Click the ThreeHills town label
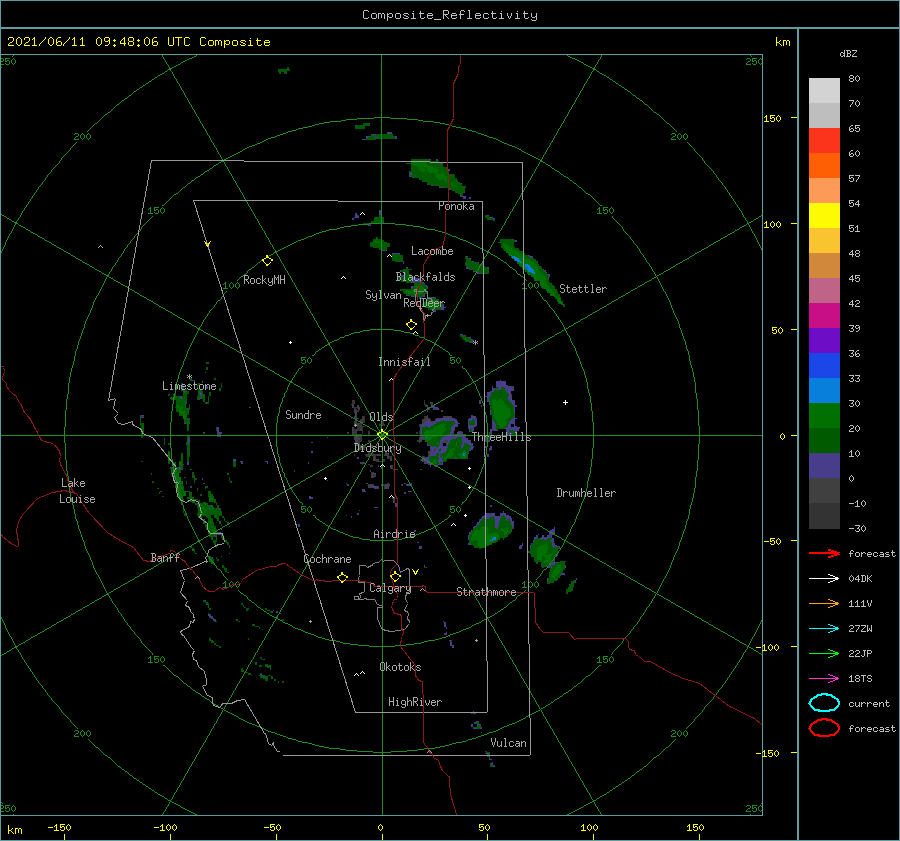900x841 pixels. (501, 437)
